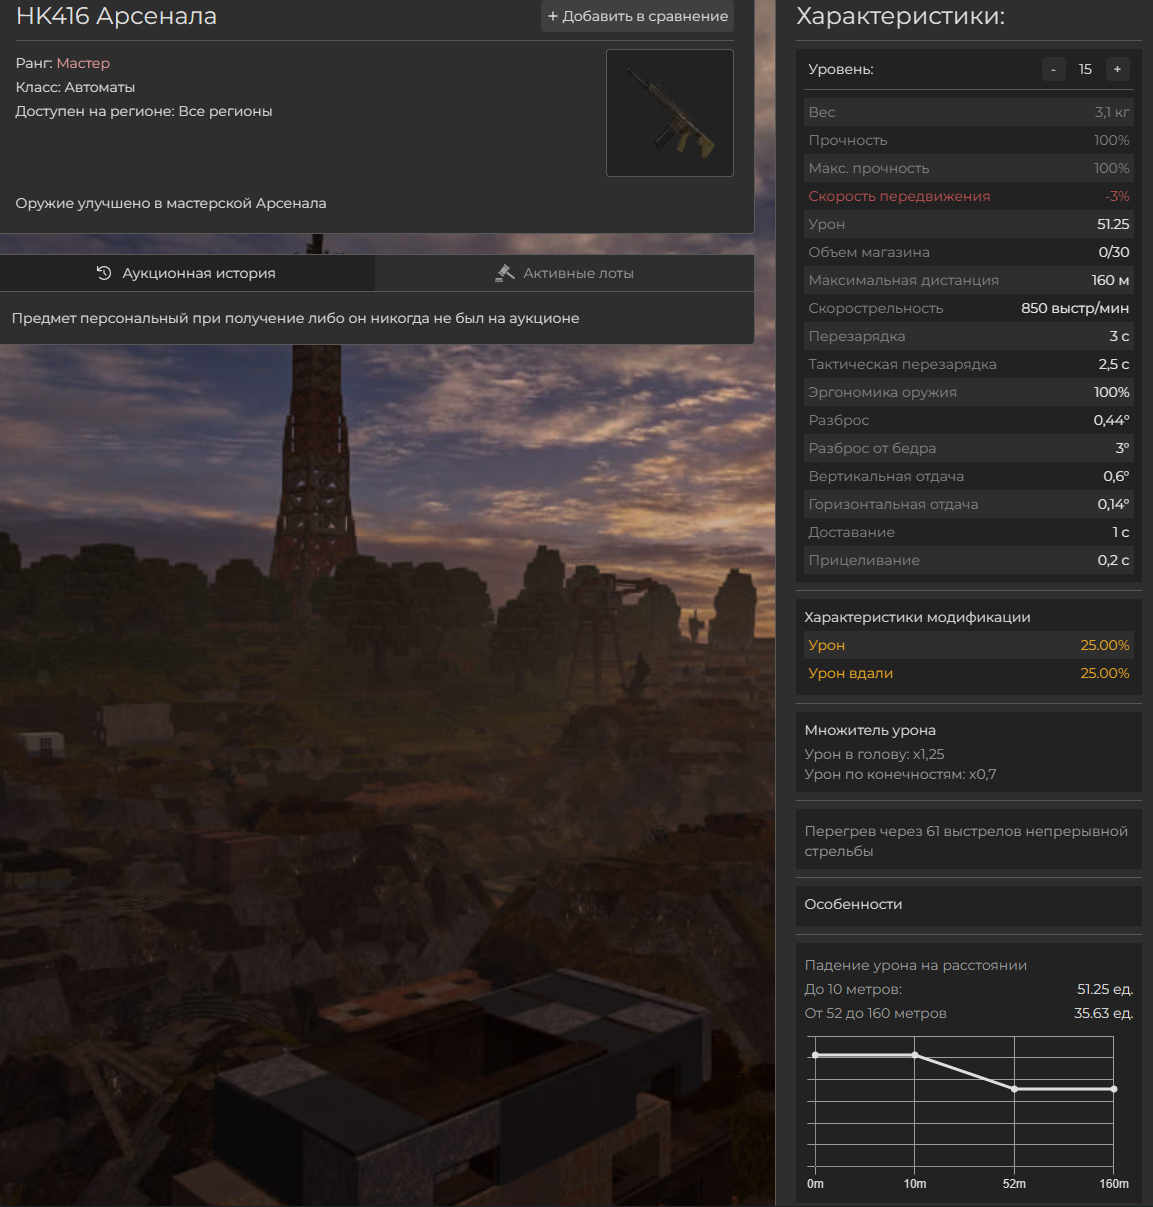Open the Аукционная история tab
Image resolution: width=1153 pixels, height=1207 pixels.
click(187, 273)
